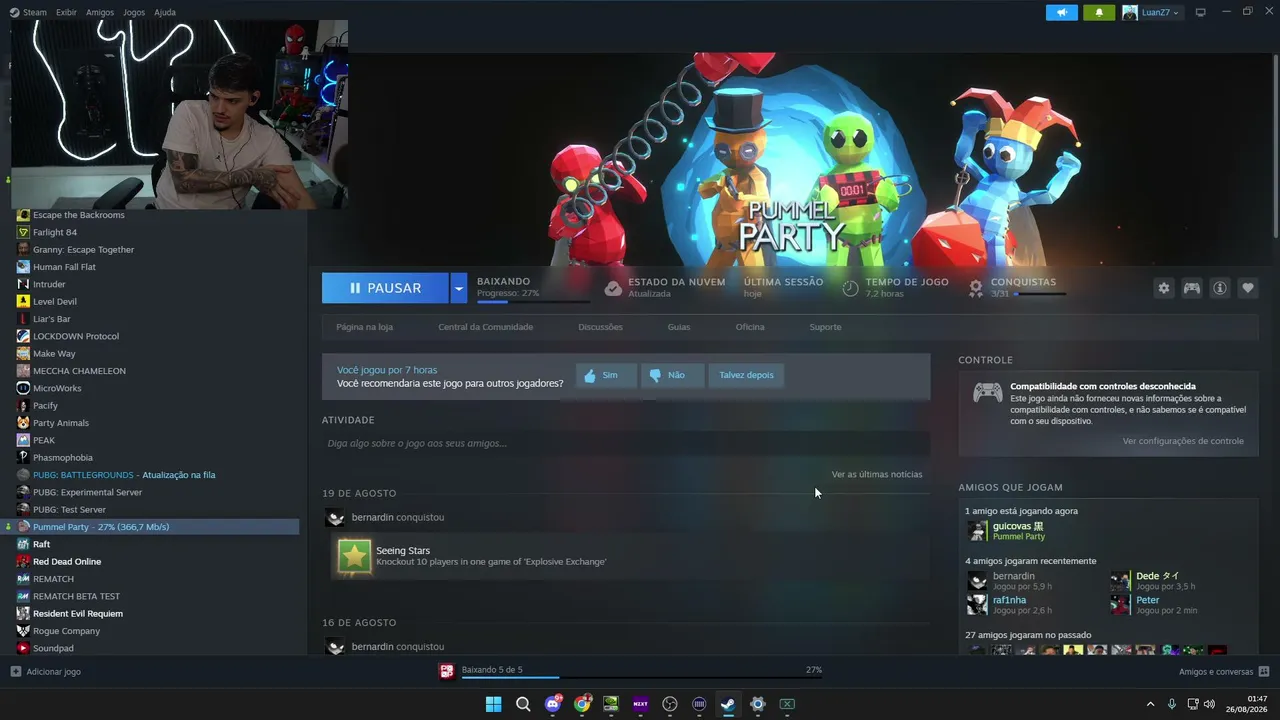Add Pummel Party to favorites heart

pos(1248,288)
